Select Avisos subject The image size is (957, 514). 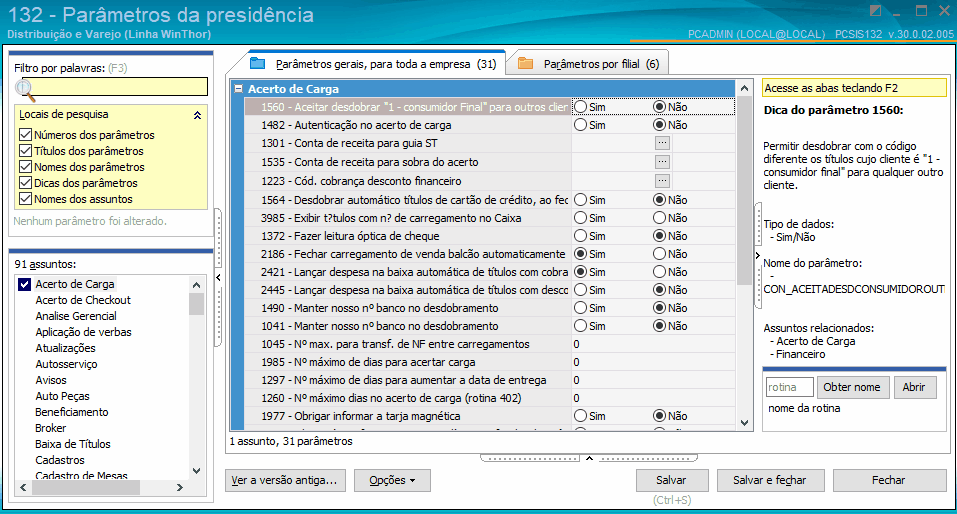click(51, 380)
